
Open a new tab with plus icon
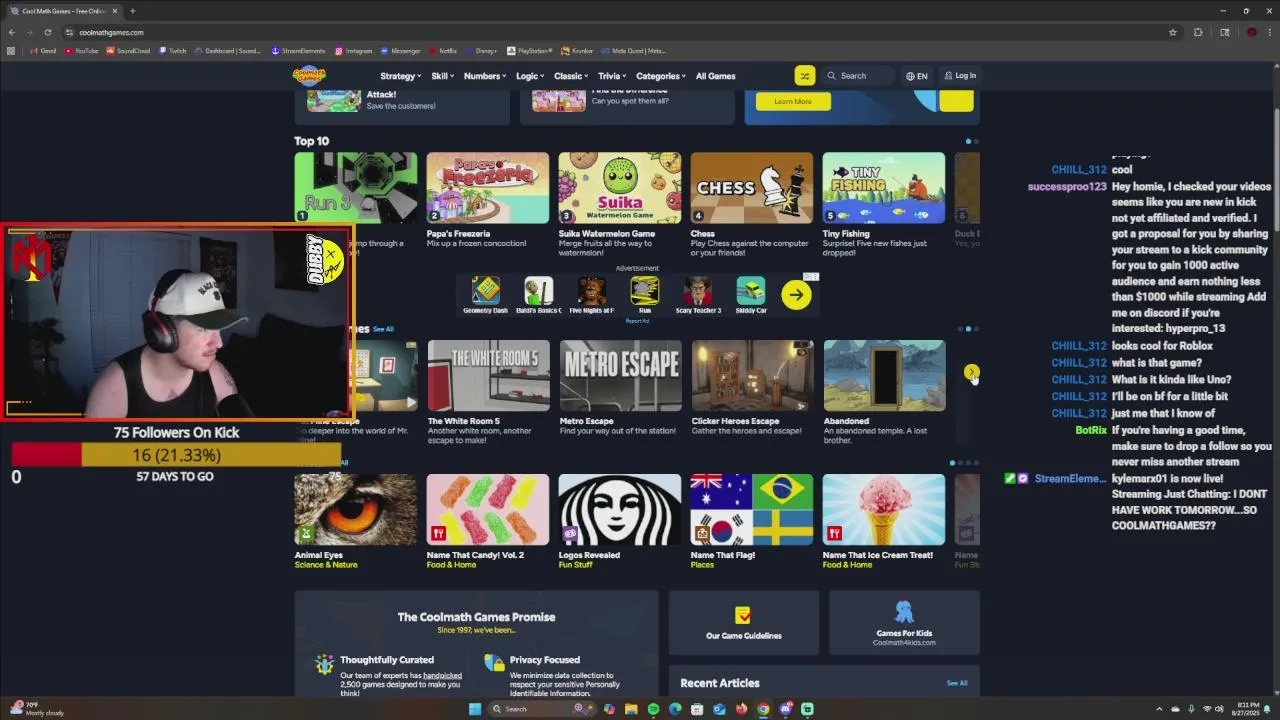pos(132,11)
